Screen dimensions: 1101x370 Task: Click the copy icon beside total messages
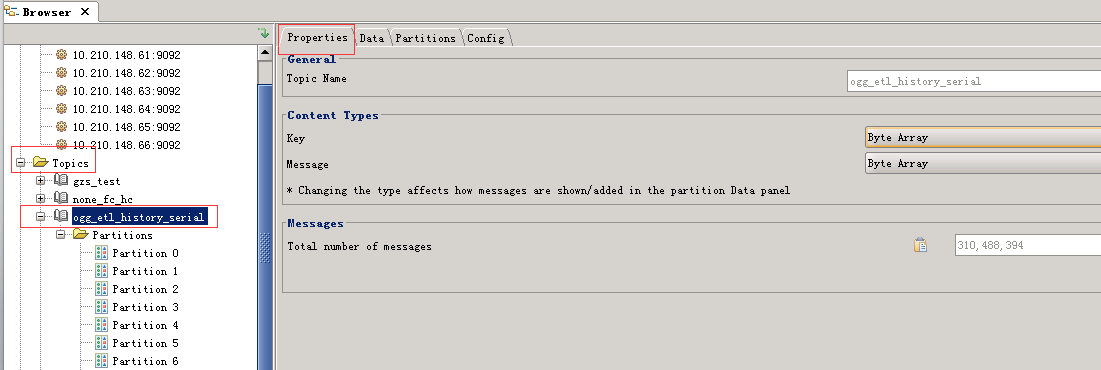click(x=920, y=245)
